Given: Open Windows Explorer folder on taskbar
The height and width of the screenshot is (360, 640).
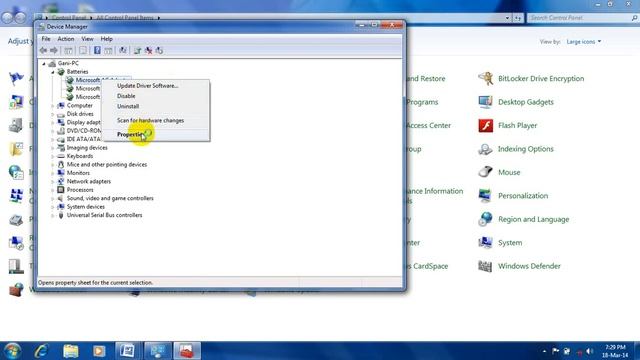Looking at the screenshot, I should [70, 351].
